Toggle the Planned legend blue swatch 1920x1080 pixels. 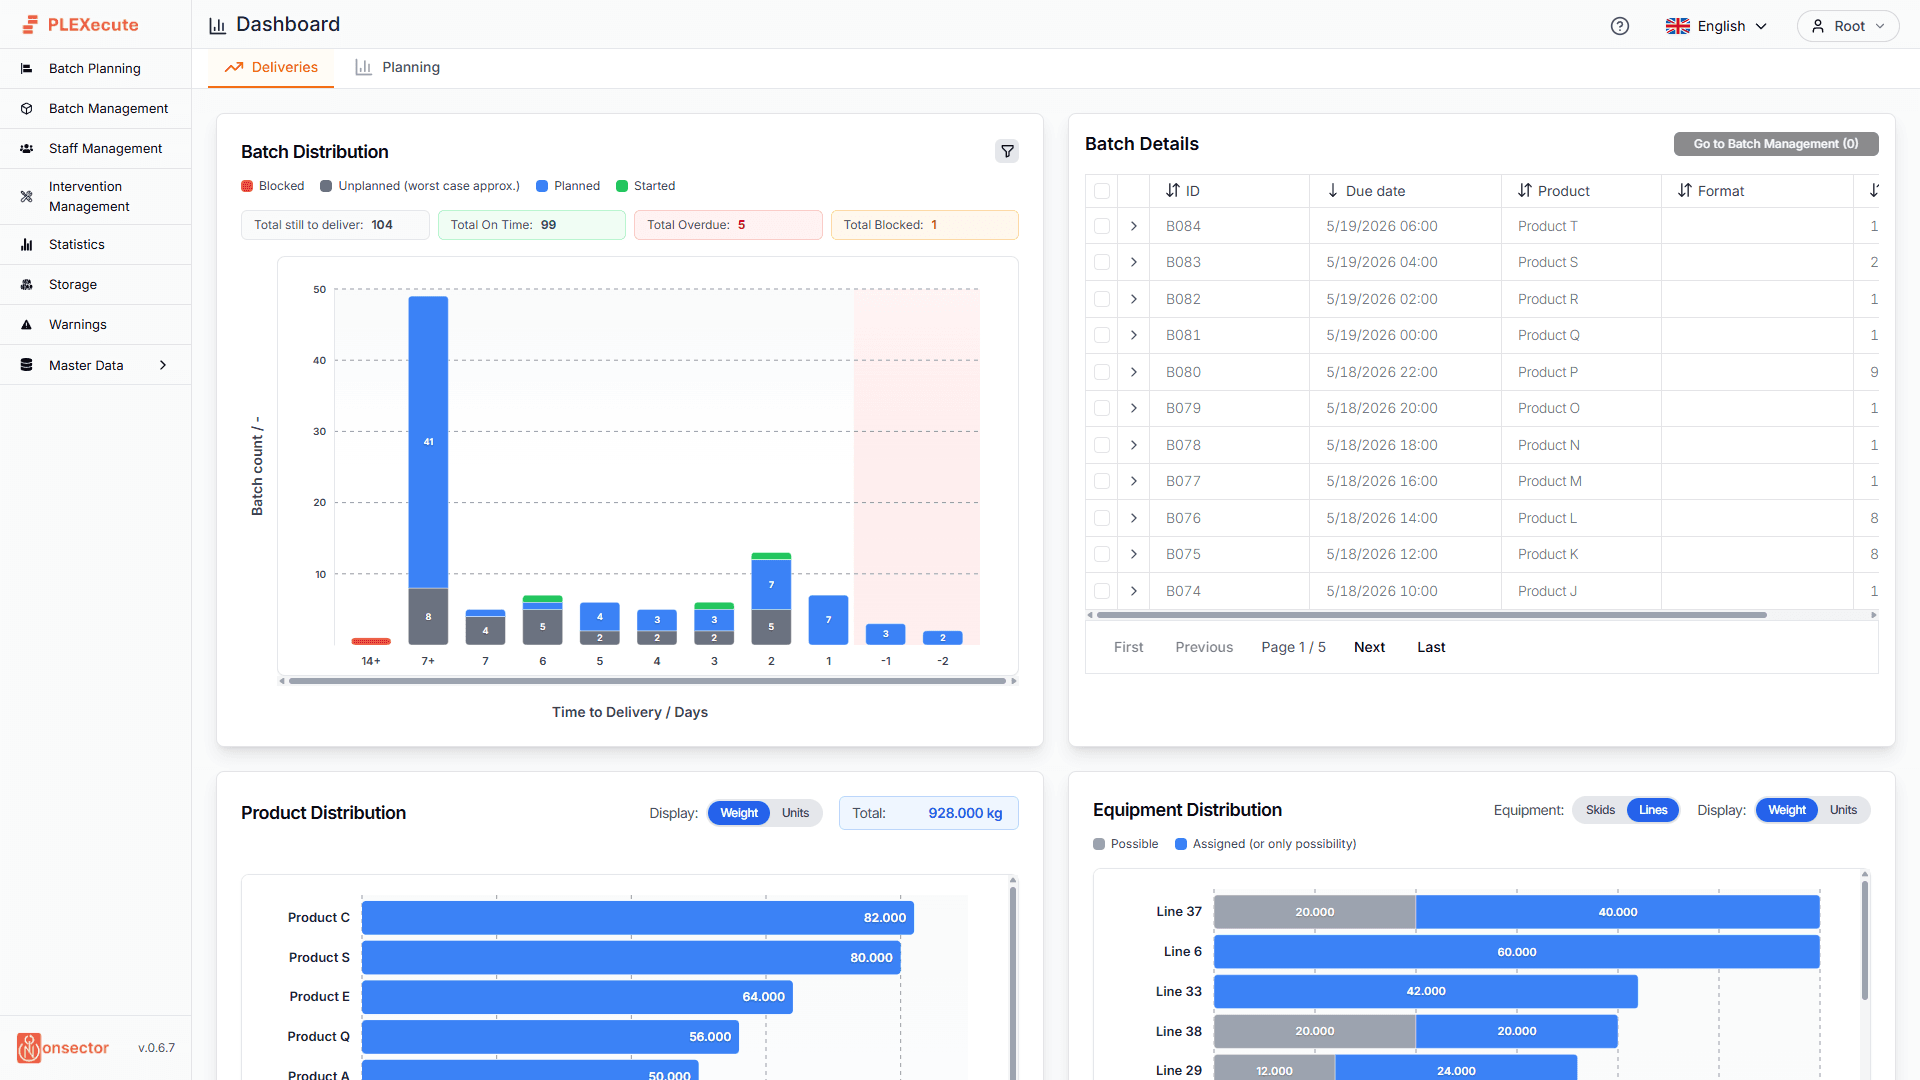[542, 186]
